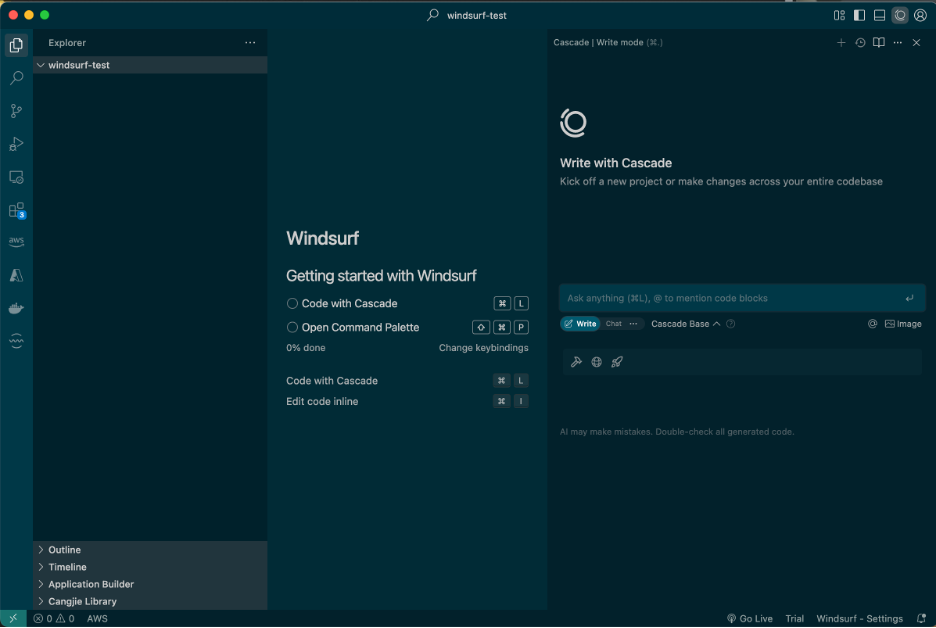936x628 pixels.
Task: Click Edit code inline shortcut row
Action: [407, 401]
